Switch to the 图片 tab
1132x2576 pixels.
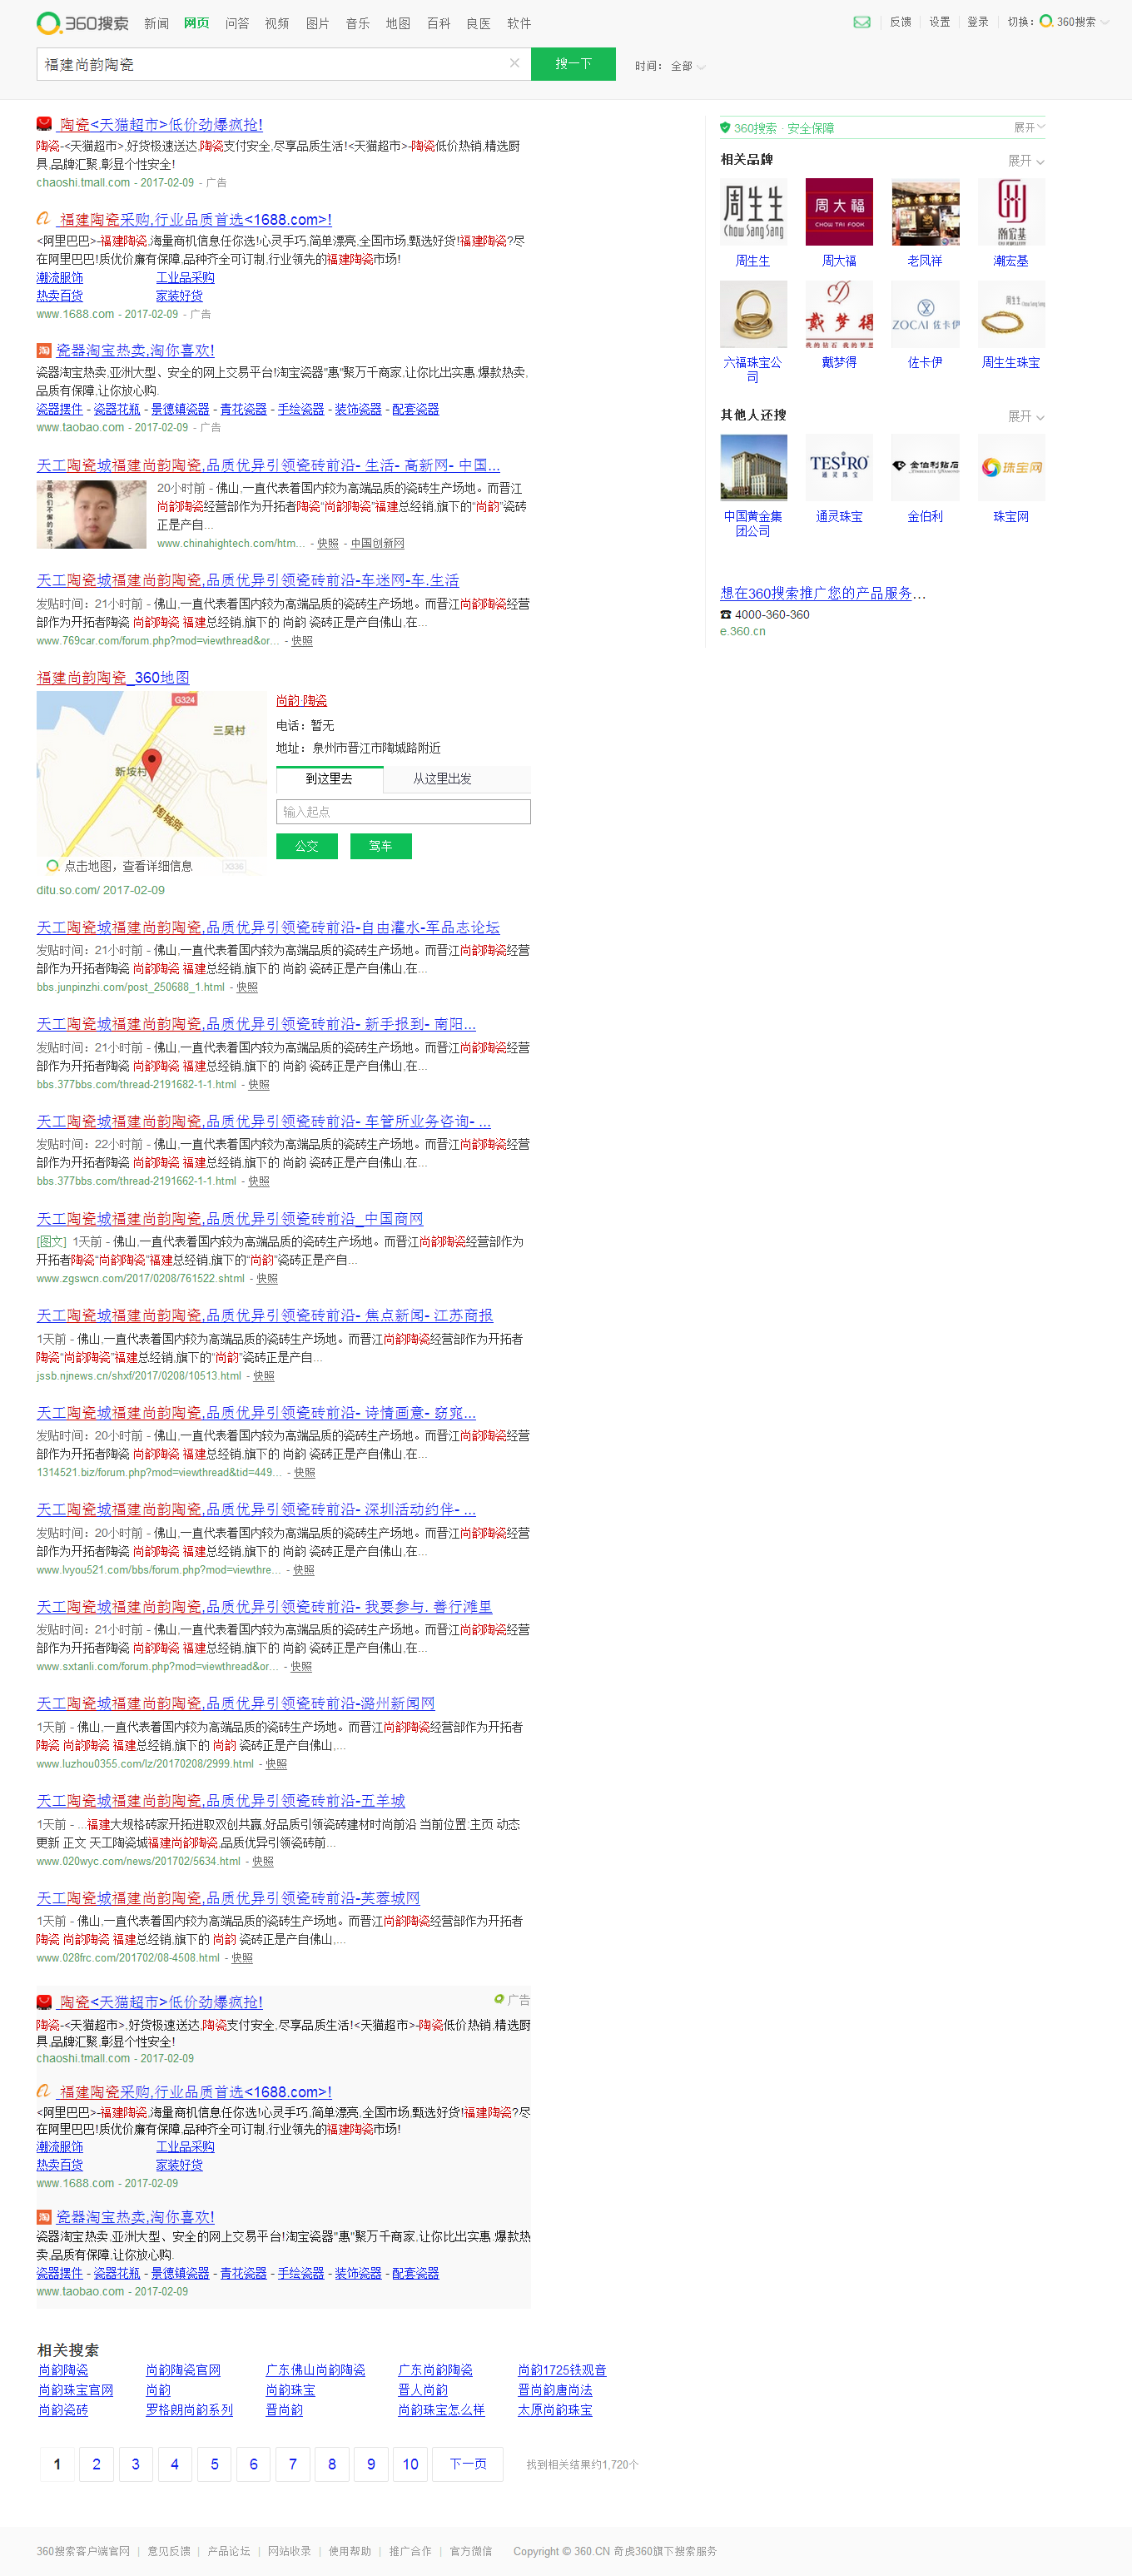point(317,23)
